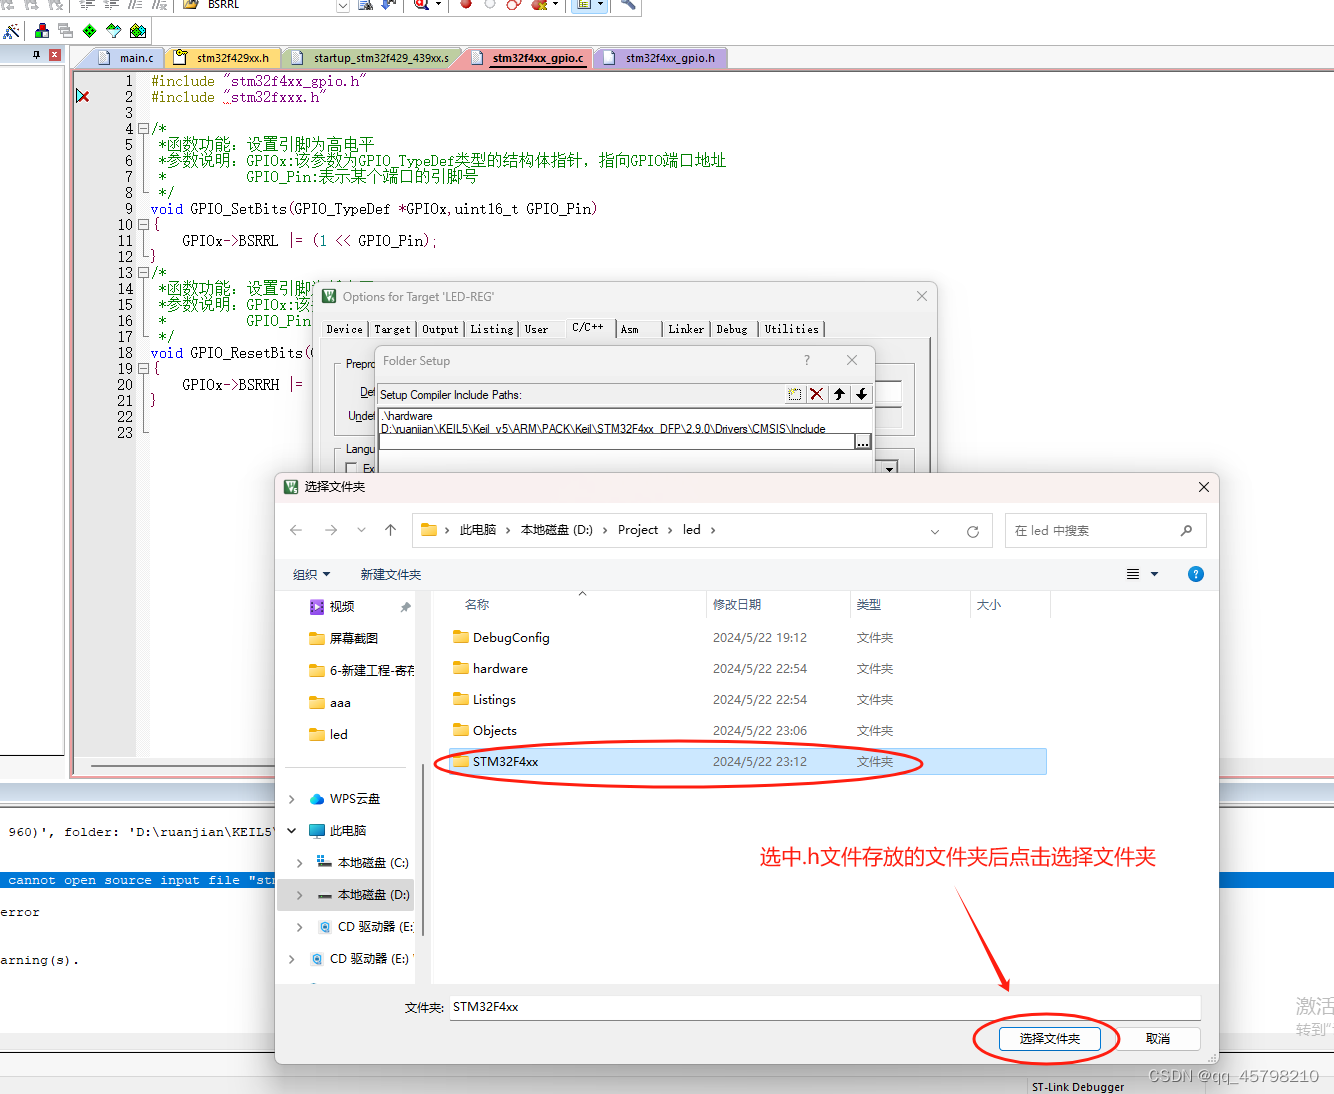This screenshot has width=1334, height=1094.
Task: Toggle a bookmark with the flag icon
Action: tap(8, 6)
